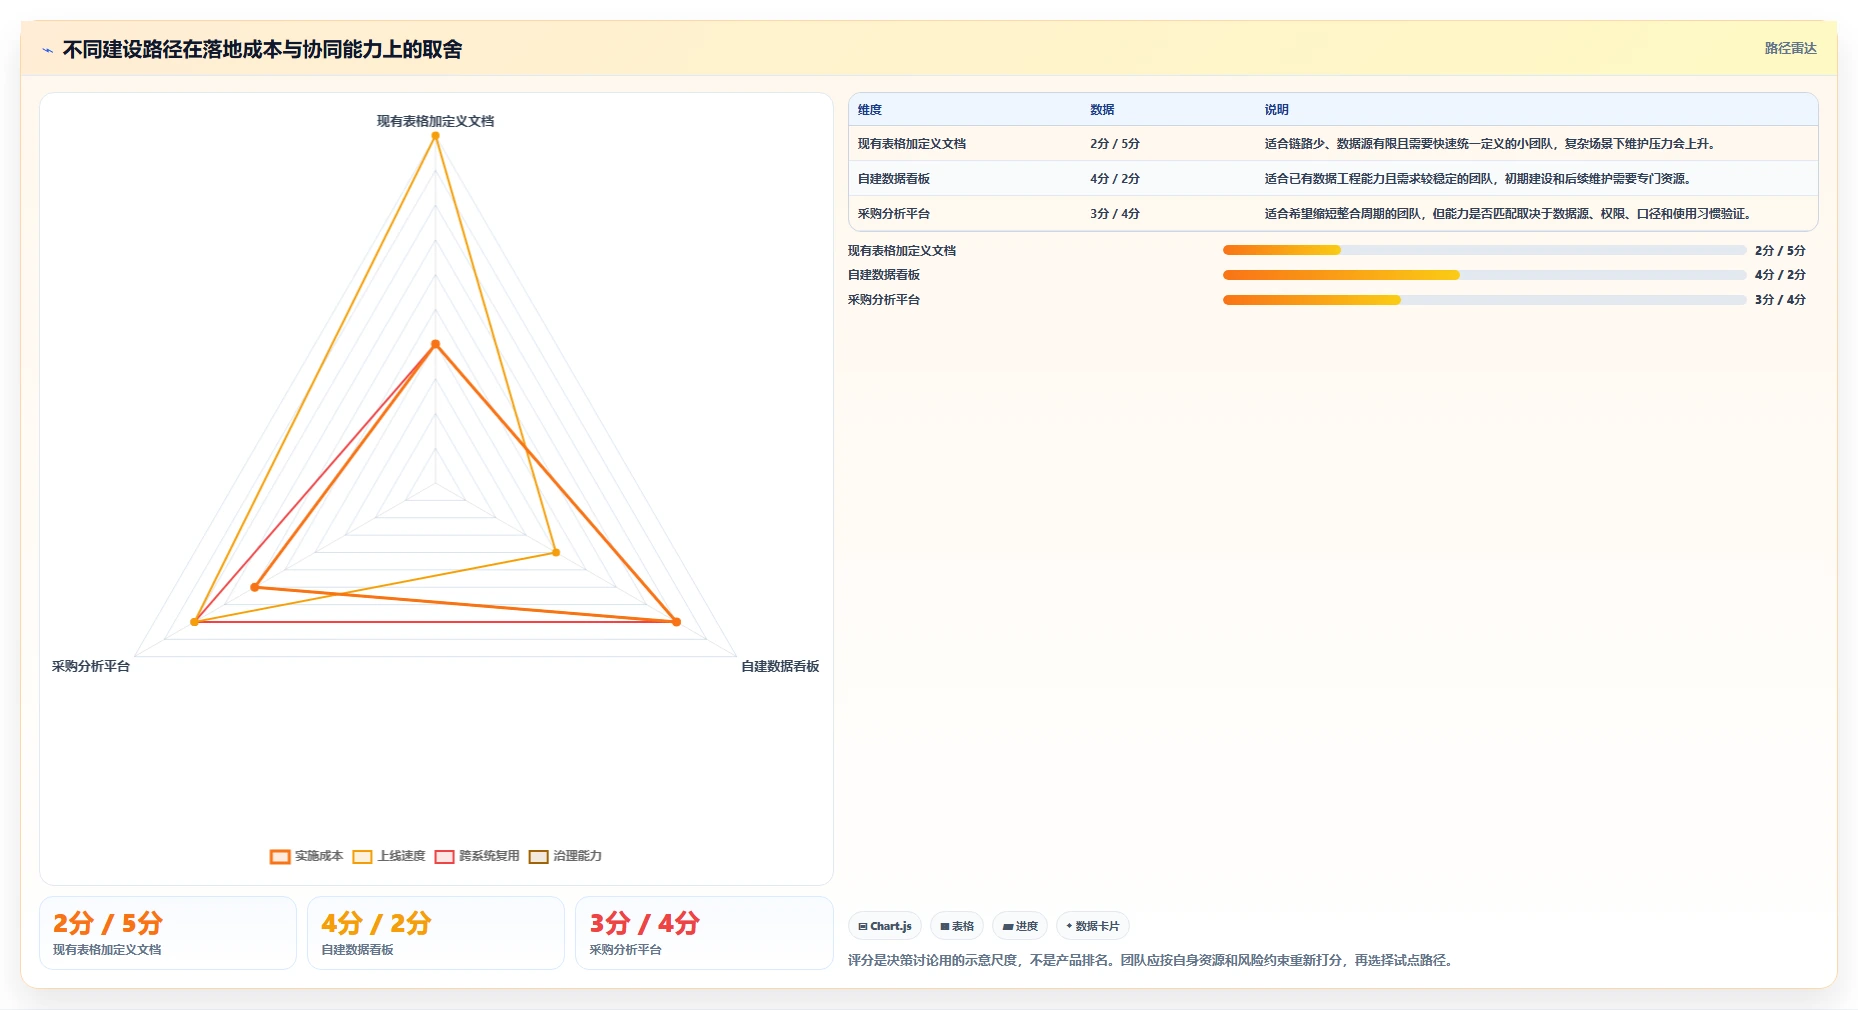
Task: Click radar axis label 自建数据看板
Action: pyautogui.click(x=780, y=666)
